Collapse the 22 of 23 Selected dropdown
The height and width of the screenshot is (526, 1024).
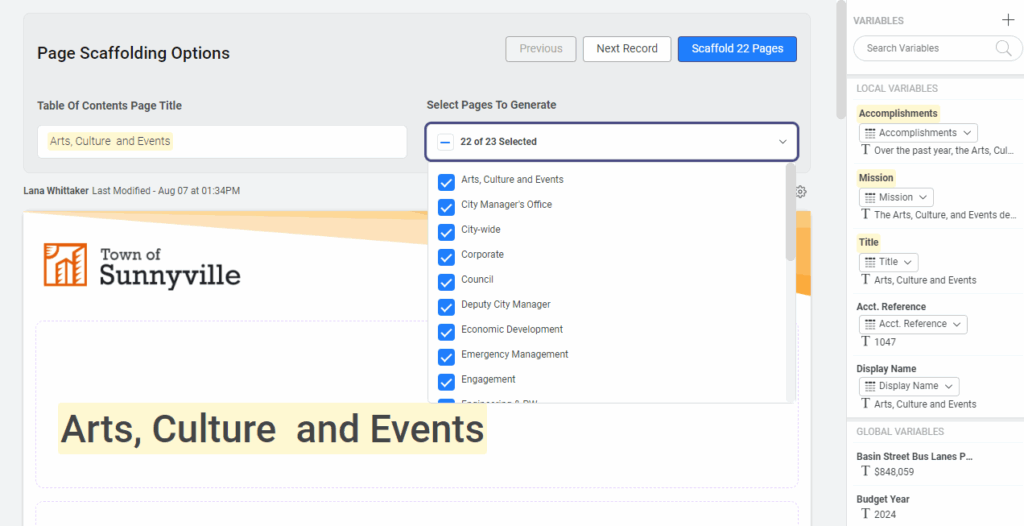782,142
